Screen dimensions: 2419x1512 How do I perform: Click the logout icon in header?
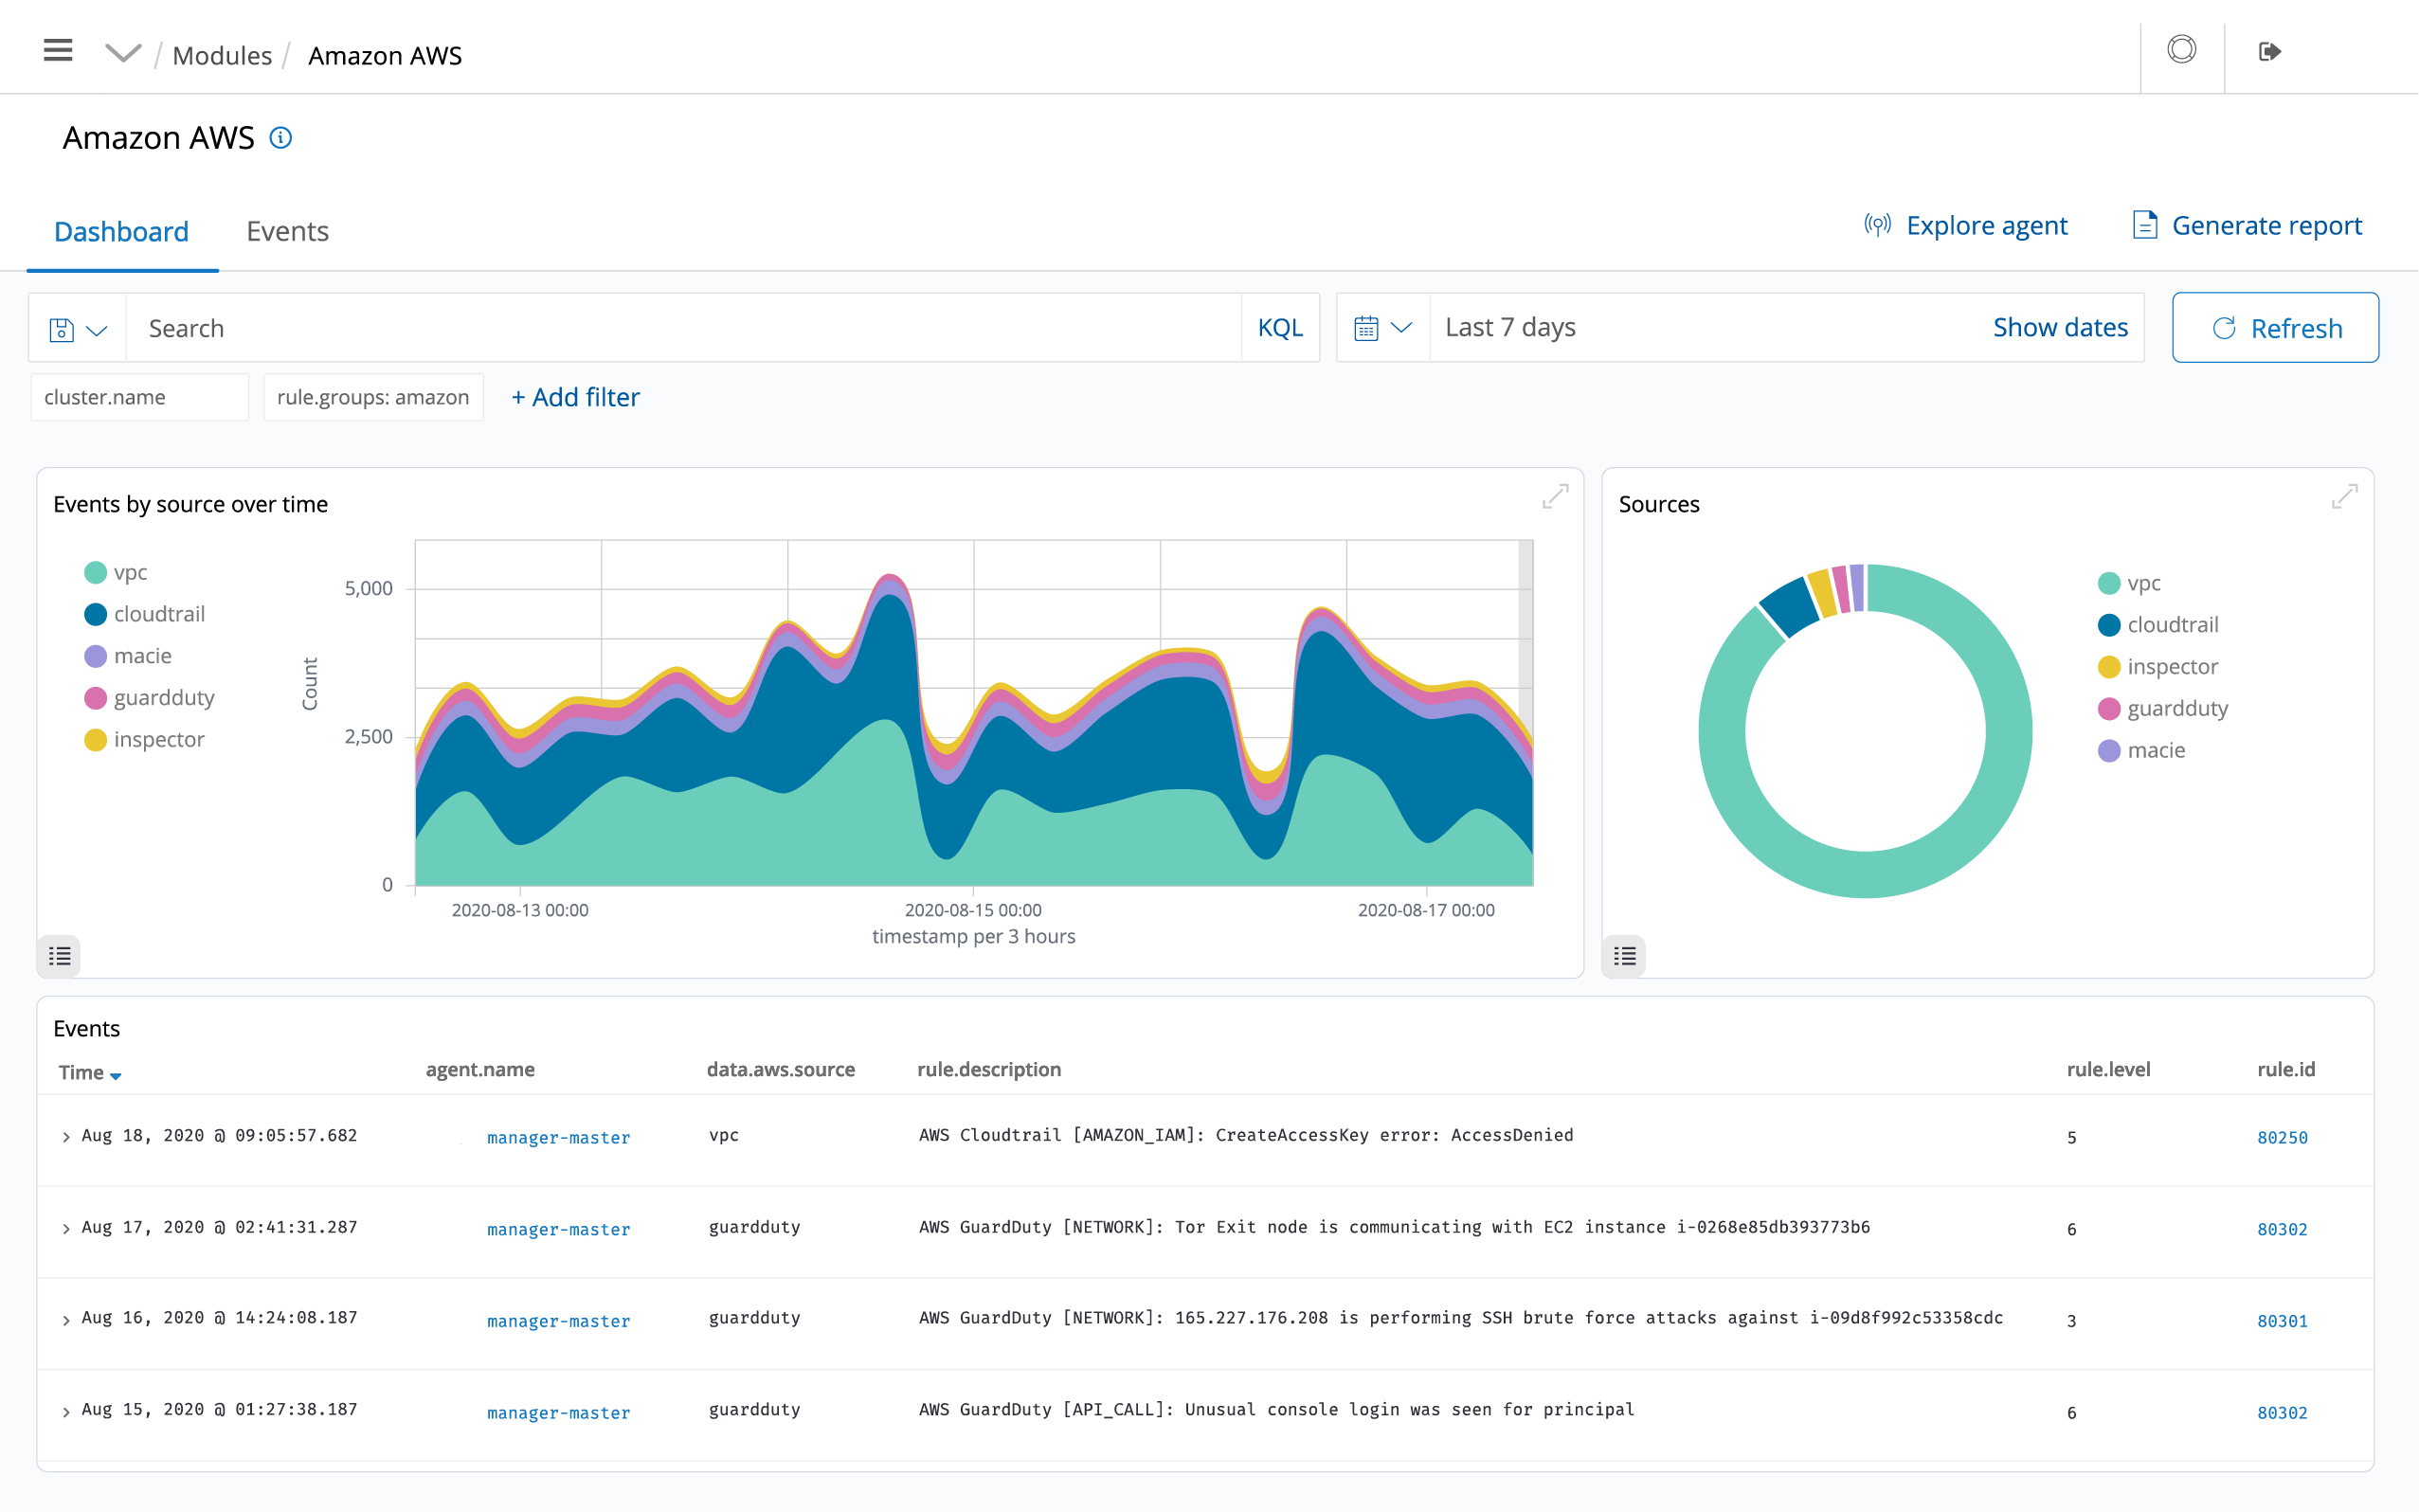tap(2269, 51)
